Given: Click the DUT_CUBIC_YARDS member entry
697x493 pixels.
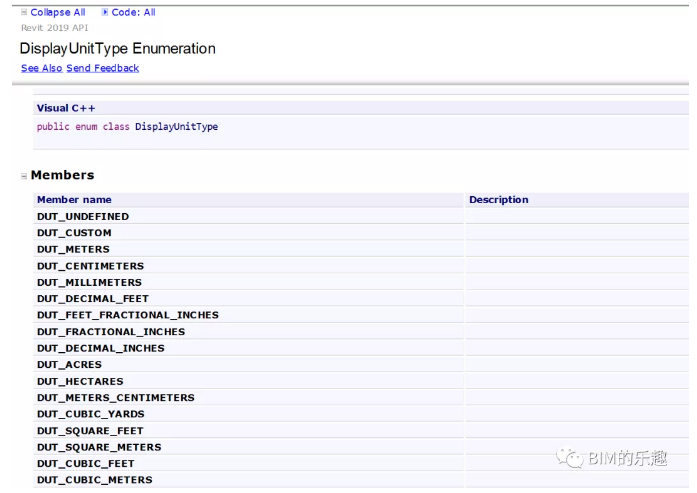Looking at the screenshot, I should click(91, 414).
